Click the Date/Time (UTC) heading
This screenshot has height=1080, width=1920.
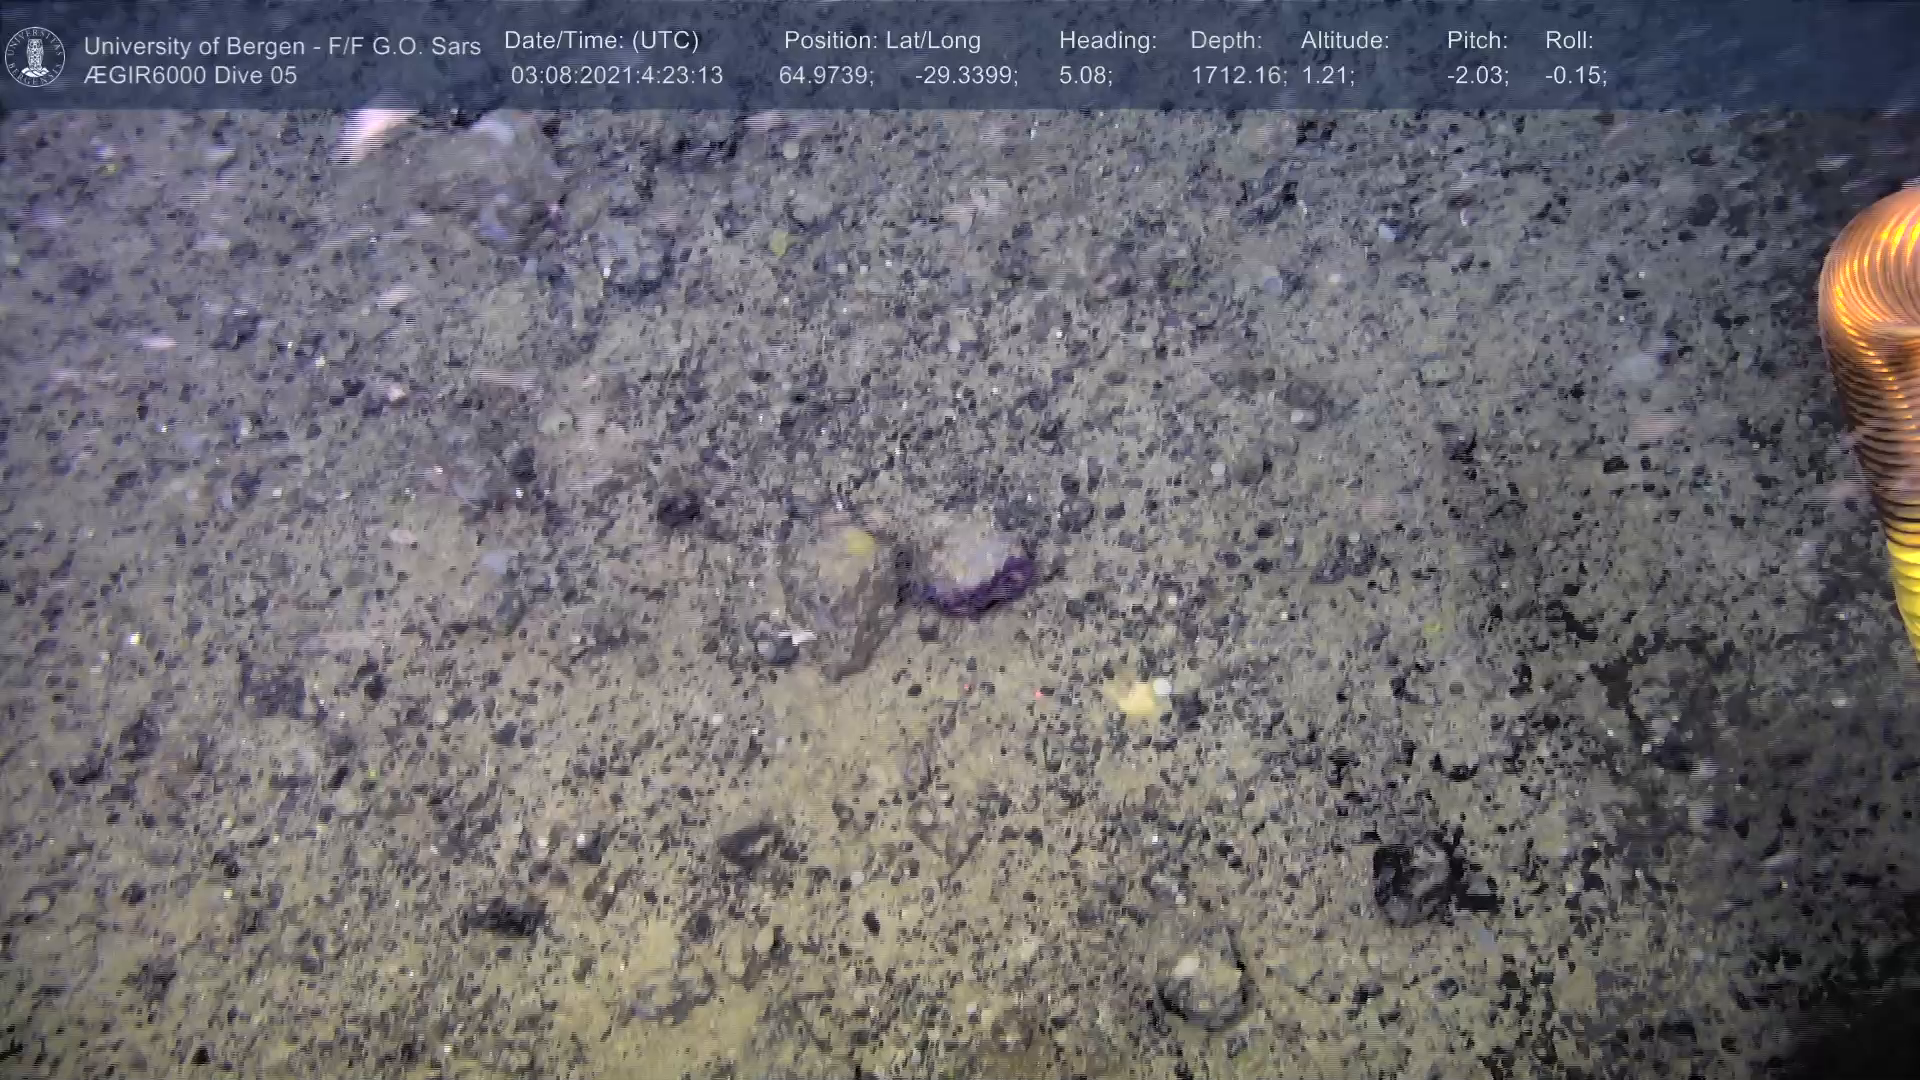[x=601, y=40]
